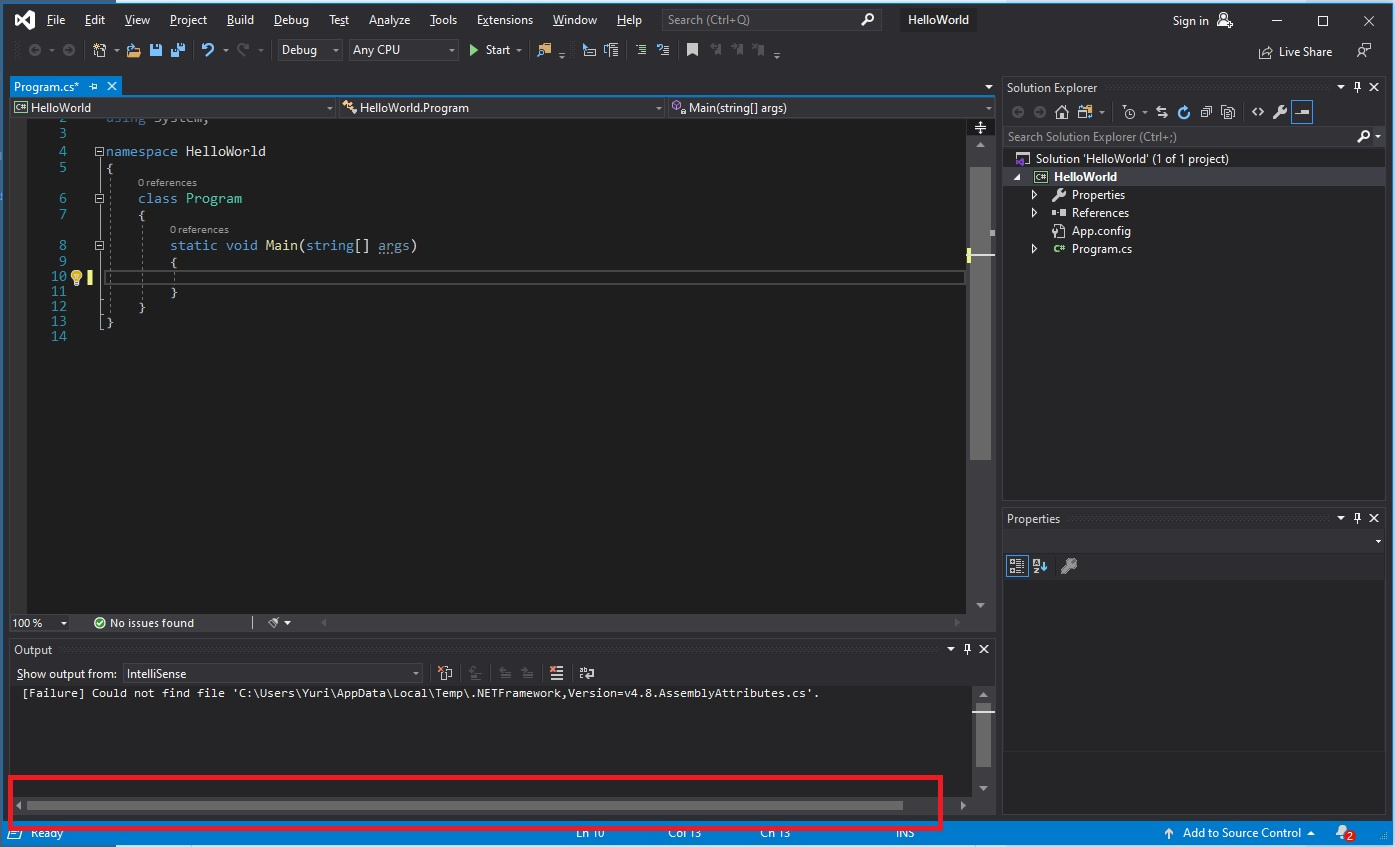Open the HelloWorld.Program type dropdown
Screen dimensions: 1395x847
pos(502,108)
